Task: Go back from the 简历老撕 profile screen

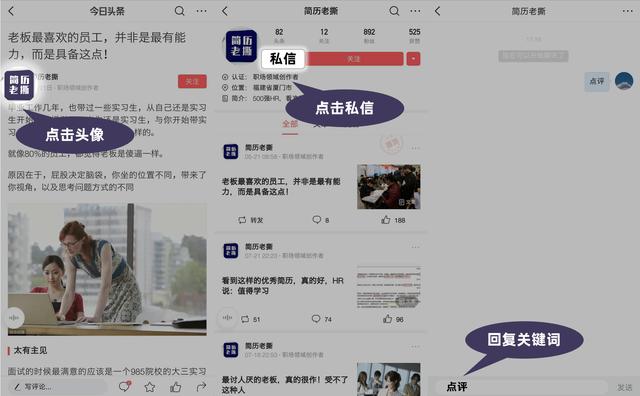Action: (x=225, y=11)
